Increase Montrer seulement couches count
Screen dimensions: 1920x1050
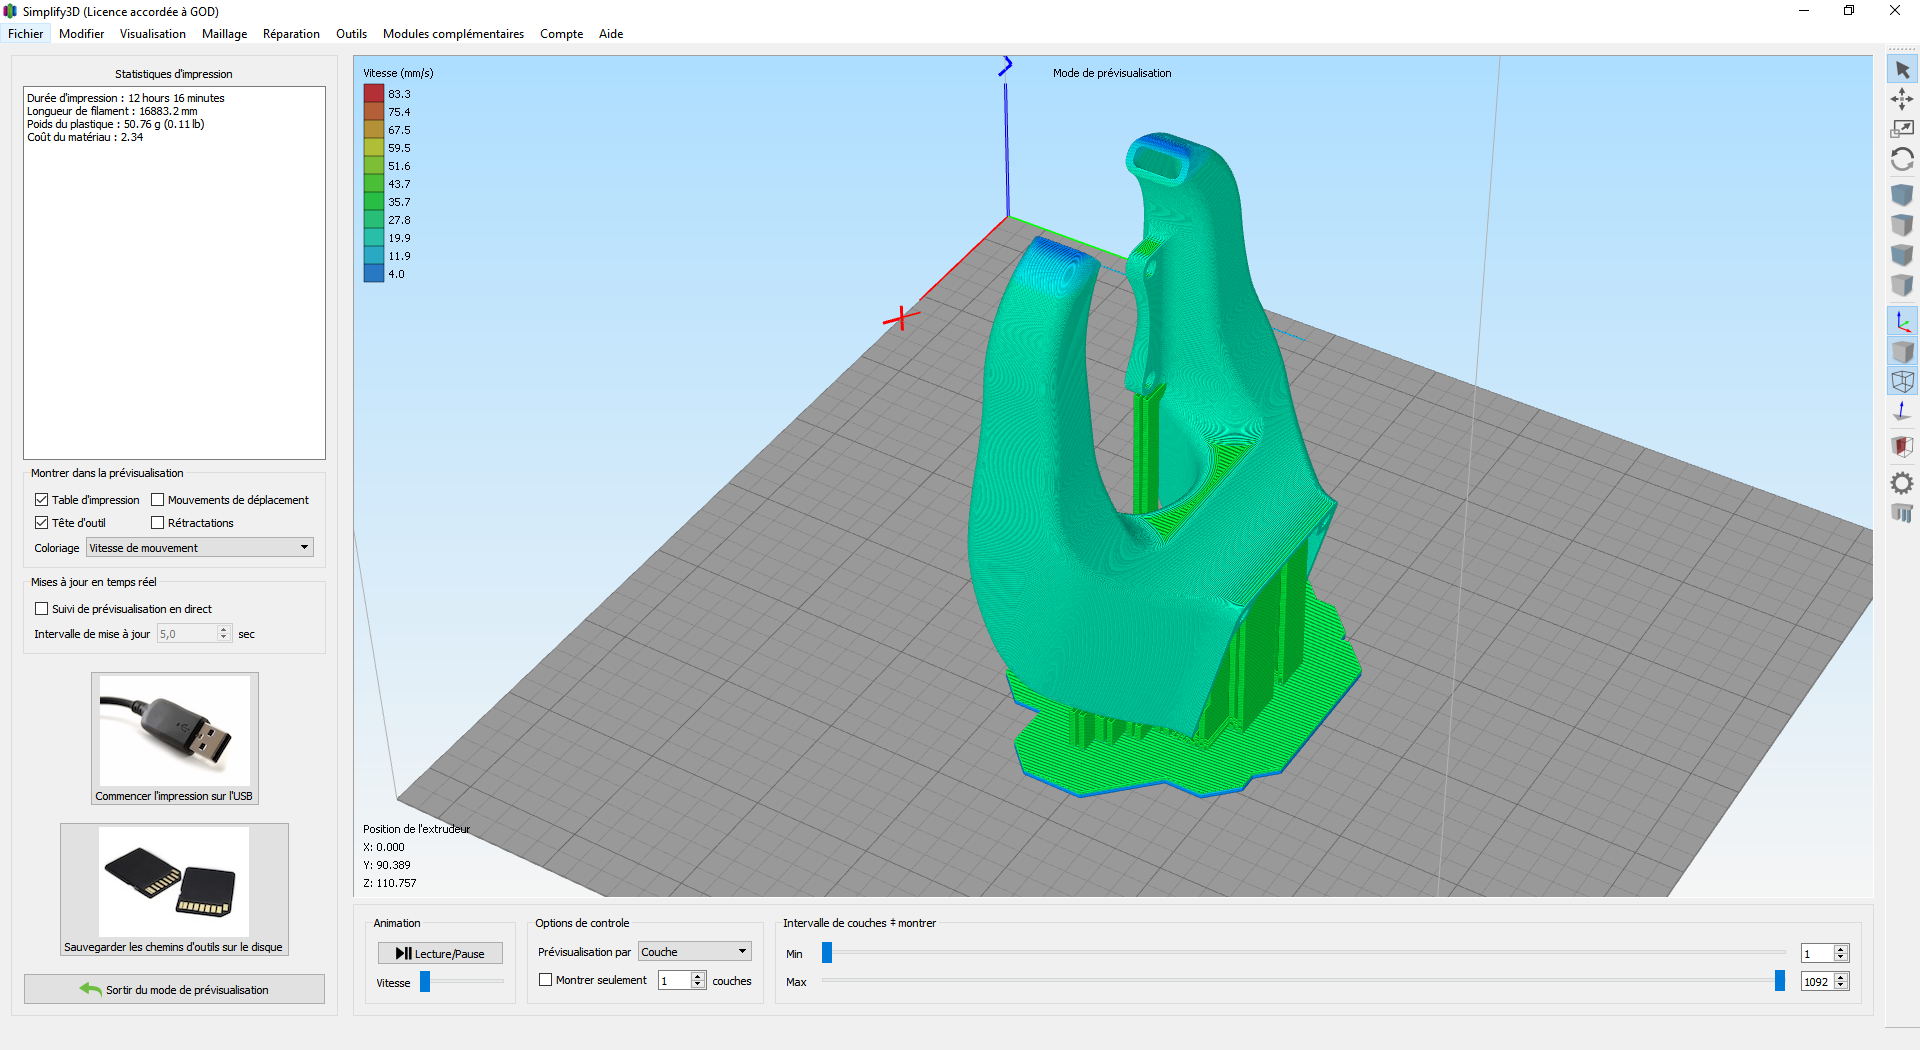coord(698,976)
